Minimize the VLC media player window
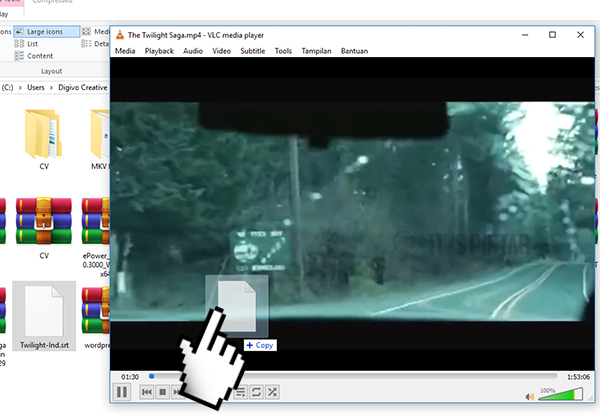Image resolution: width=600 pixels, height=418 pixels. click(525, 35)
